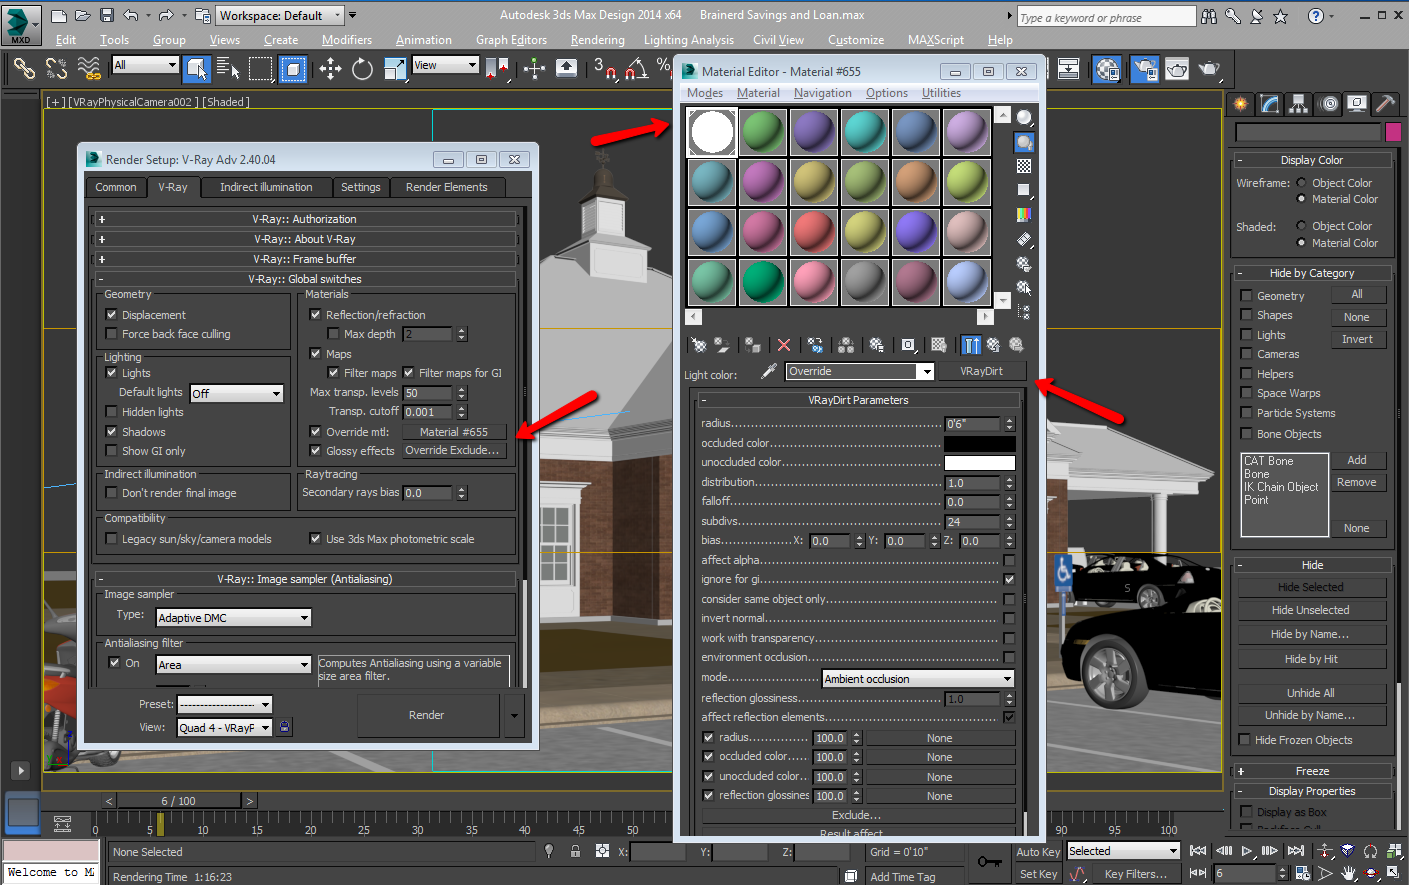The width and height of the screenshot is (1409, 885).
Task: Open the Rendering menu
Action: pos(597,40)
